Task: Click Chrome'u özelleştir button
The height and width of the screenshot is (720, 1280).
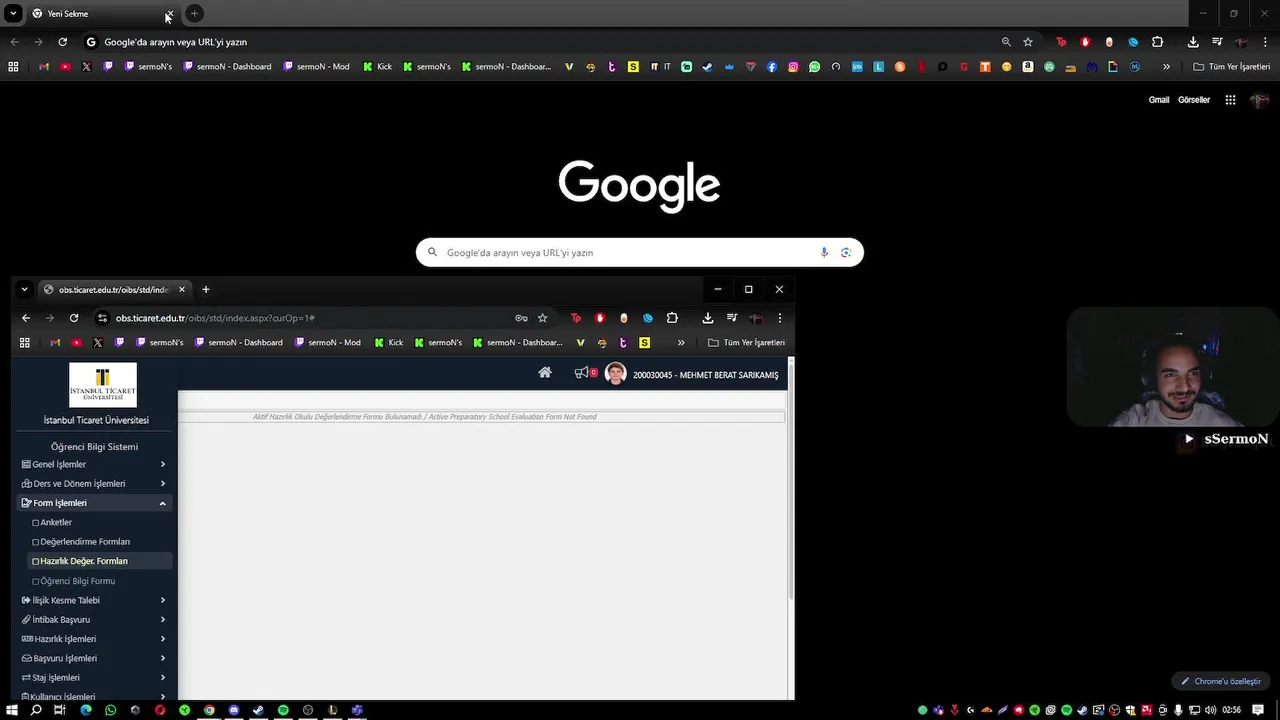Action: click(x=1220, y=681)
